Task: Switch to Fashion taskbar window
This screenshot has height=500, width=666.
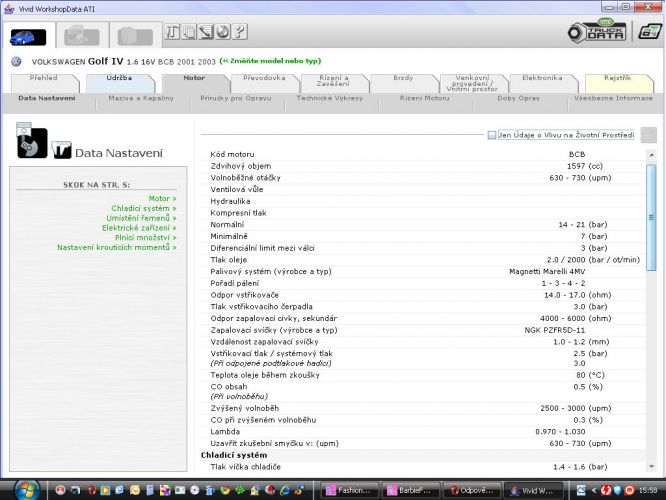Action: 350,490
